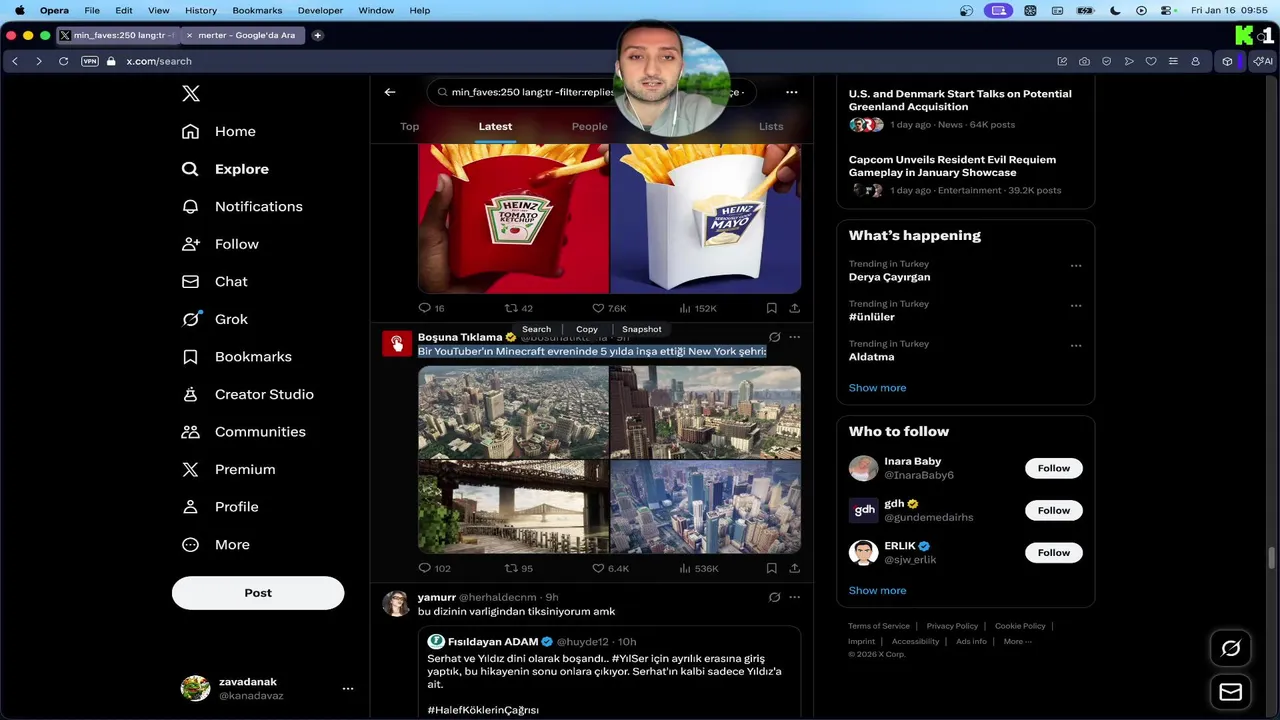Switch to the Lists search tab
This screenshot has width=1280, height=720.
click(x=771, y=126)
